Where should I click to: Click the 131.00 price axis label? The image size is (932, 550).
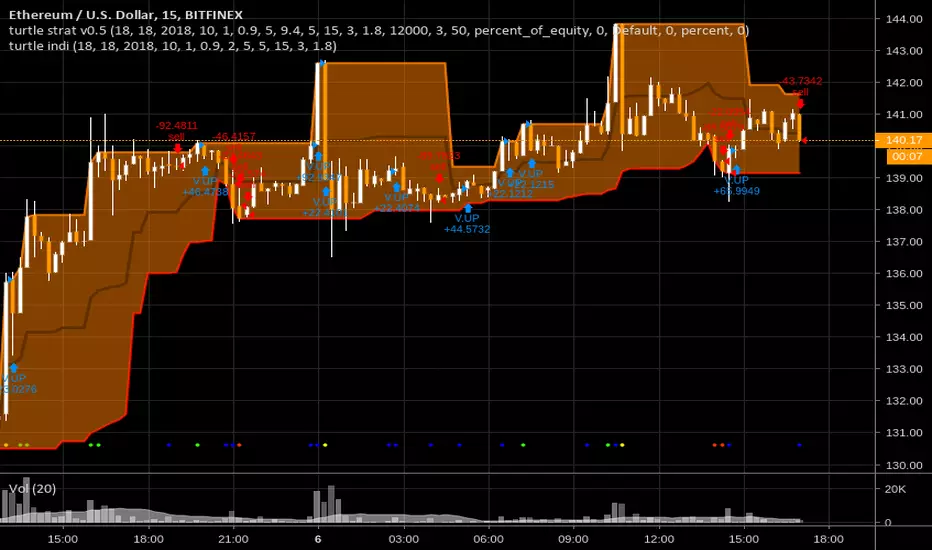click(904, 433)
